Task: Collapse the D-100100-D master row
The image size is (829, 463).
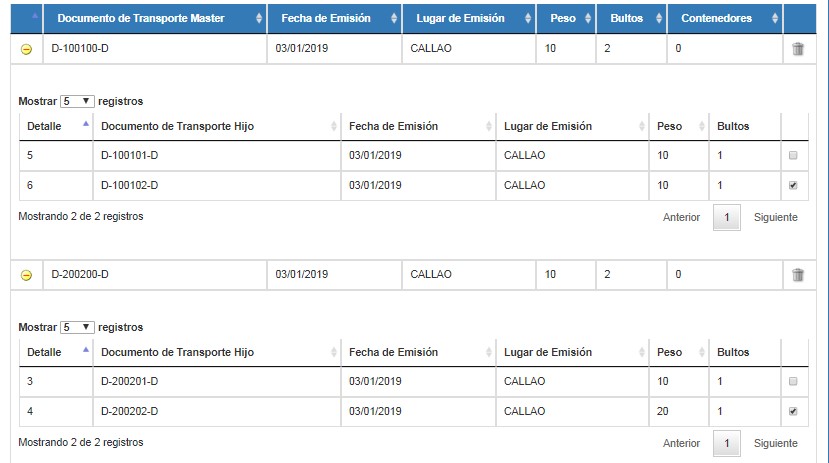Action: coord(26,49)
